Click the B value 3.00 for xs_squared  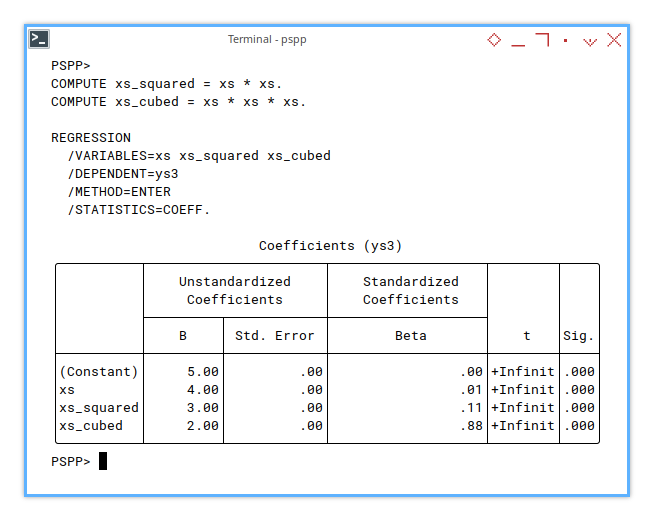pyautogui.click(x=203, y=408)
